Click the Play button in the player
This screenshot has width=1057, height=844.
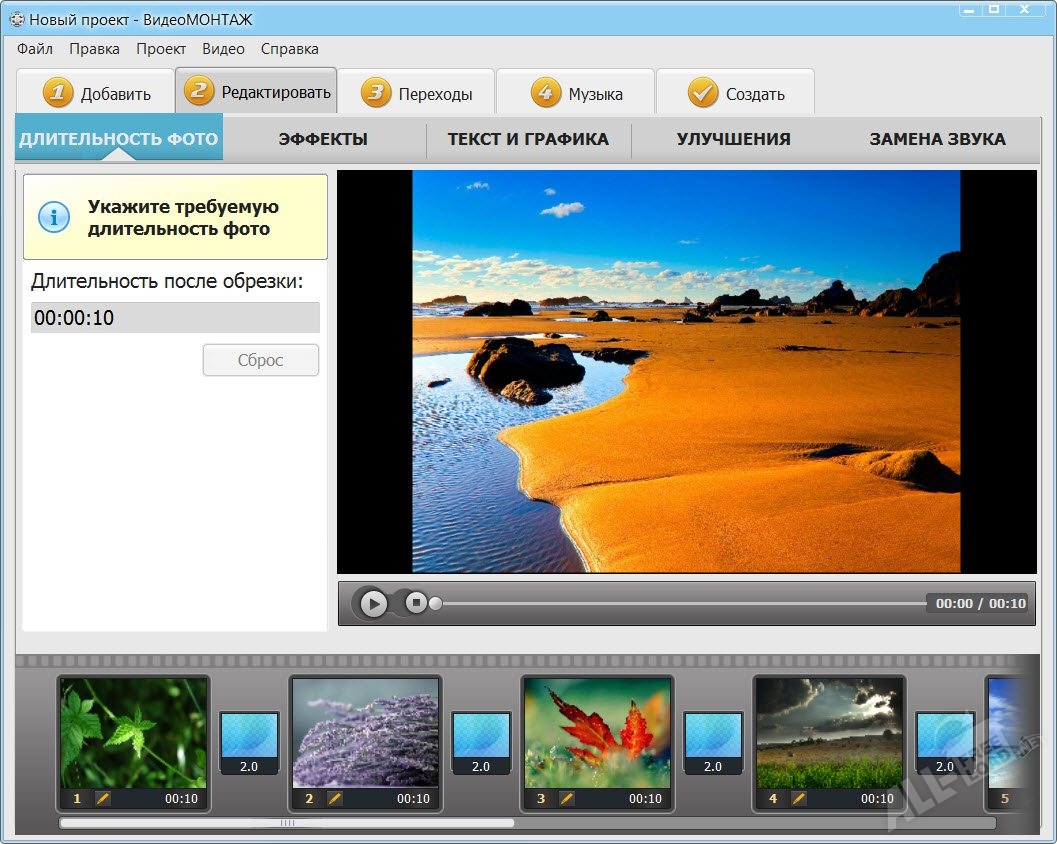[373, 603]
